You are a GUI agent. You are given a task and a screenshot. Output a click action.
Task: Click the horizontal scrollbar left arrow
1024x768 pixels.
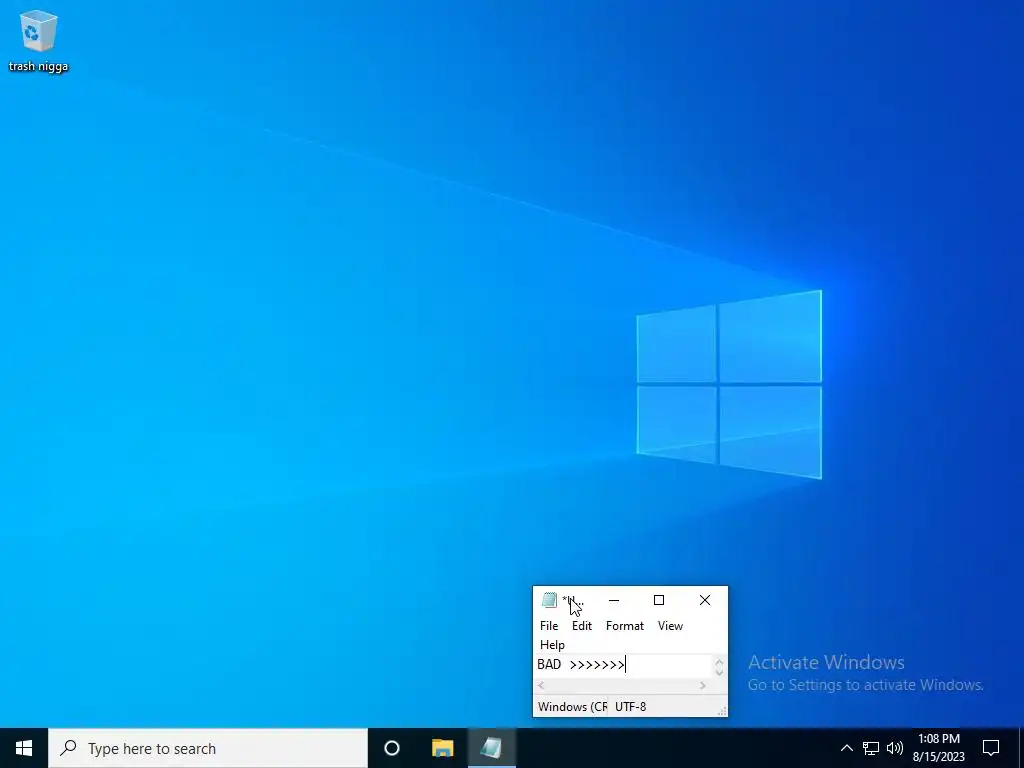(x=541, y=685)
